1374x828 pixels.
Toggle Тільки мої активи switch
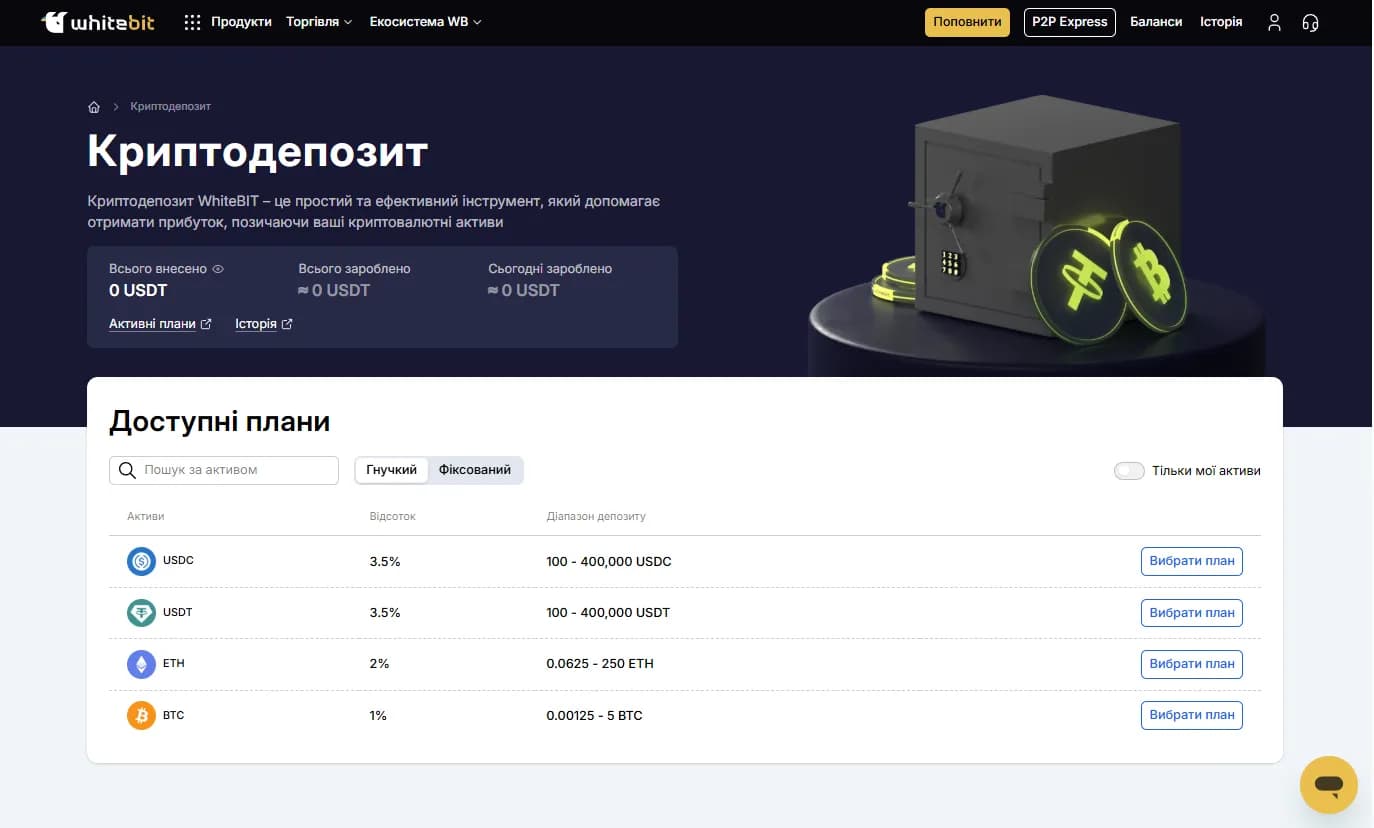1129,471
